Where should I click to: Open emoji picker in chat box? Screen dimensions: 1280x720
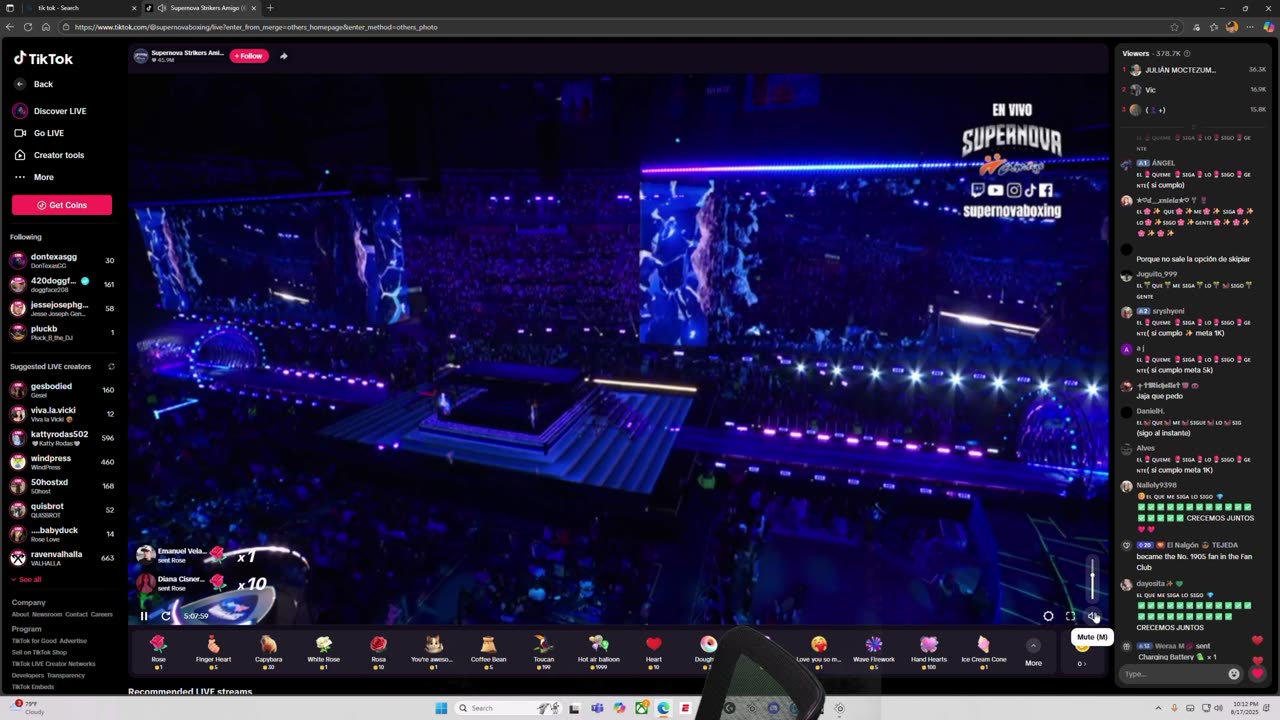(x=1234, y=674)
